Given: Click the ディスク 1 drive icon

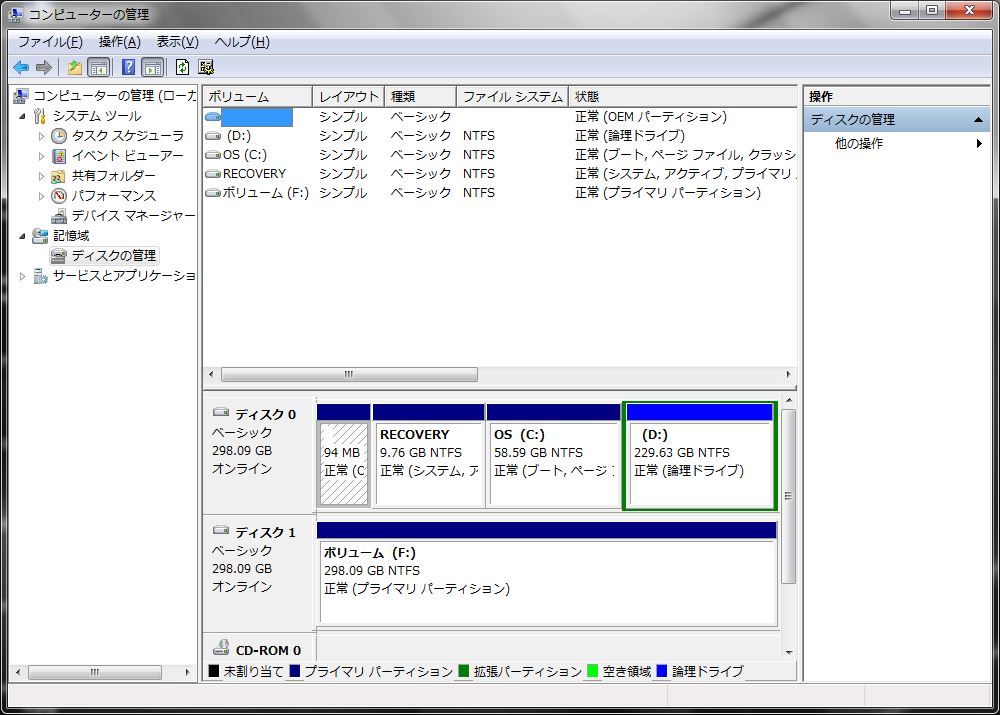Looking at the screenshot, I should pos(221,530).
